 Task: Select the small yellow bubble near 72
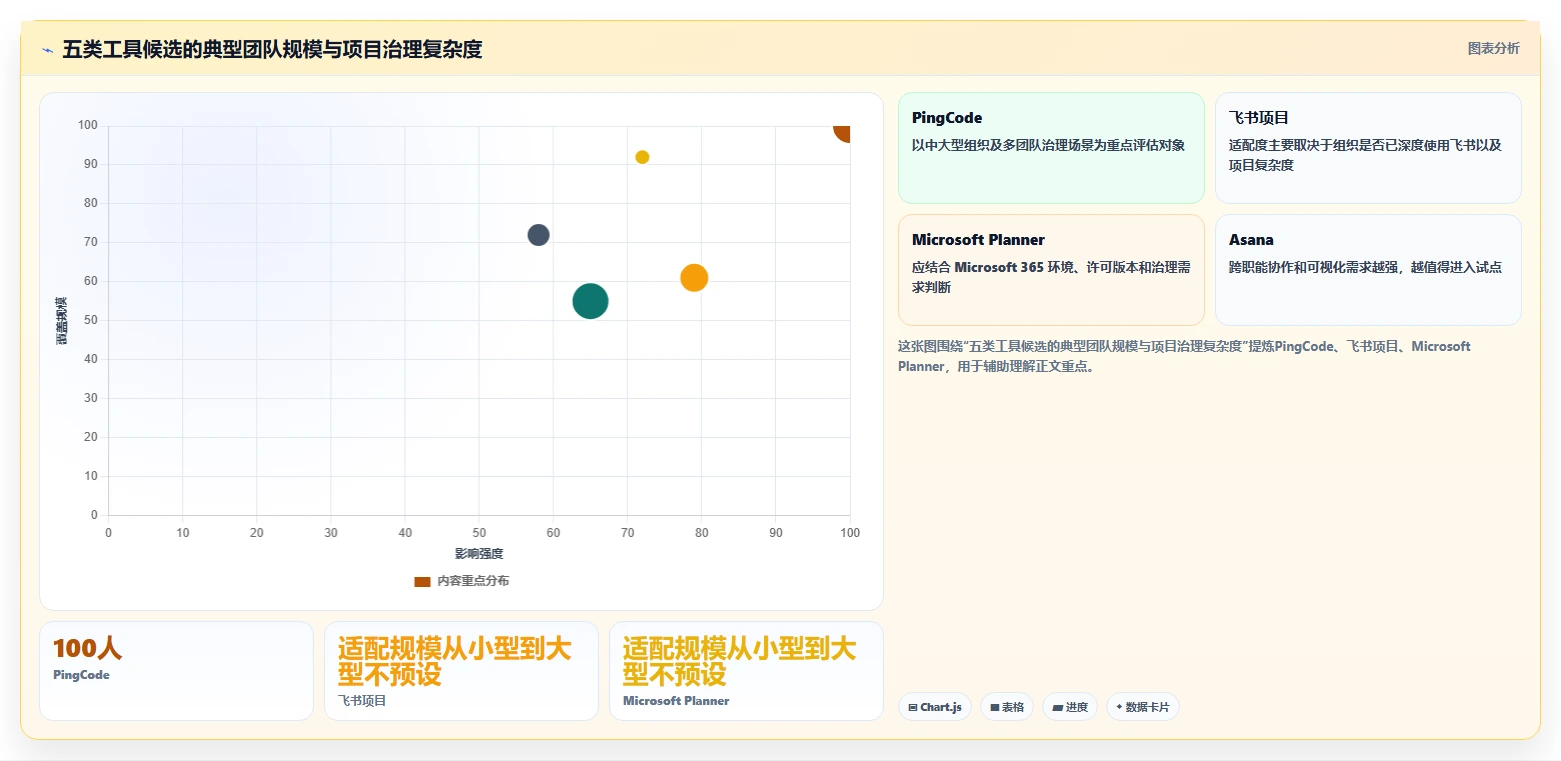coord(642,157)
